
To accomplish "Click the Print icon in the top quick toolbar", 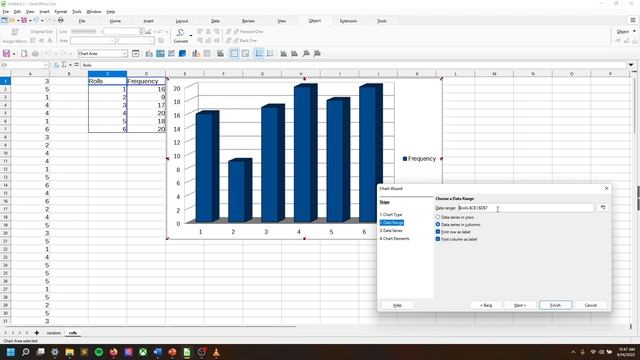I will (x=60, y=20).
